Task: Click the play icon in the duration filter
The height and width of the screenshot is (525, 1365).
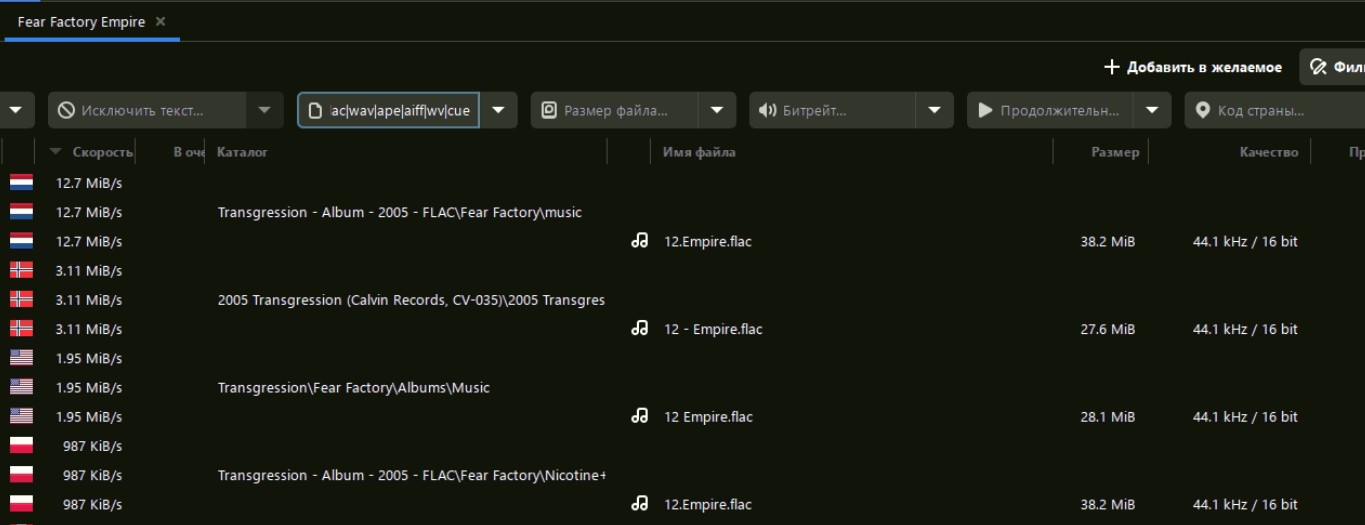Action: click(x=985, y=110)
